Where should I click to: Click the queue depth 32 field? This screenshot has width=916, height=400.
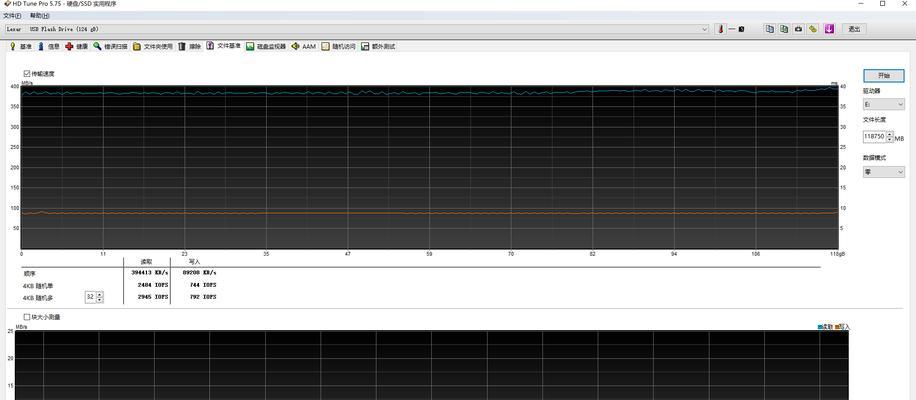pos(90,297)
